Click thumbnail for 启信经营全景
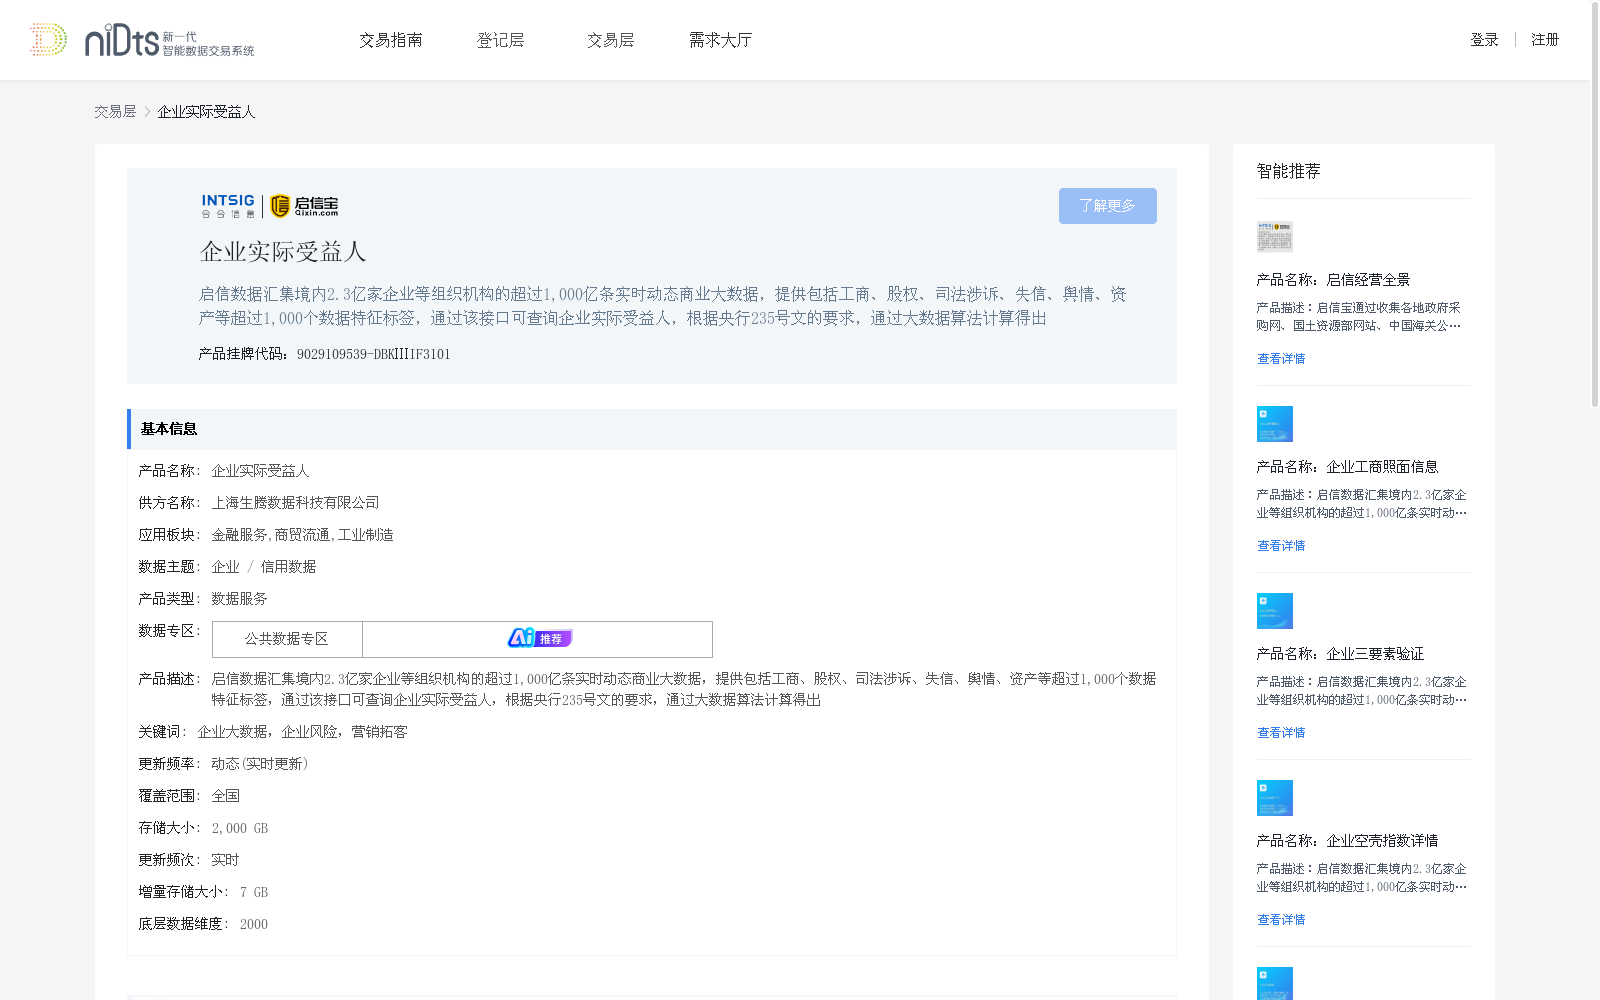The image size is (1600, 1000). point(1275,237)
